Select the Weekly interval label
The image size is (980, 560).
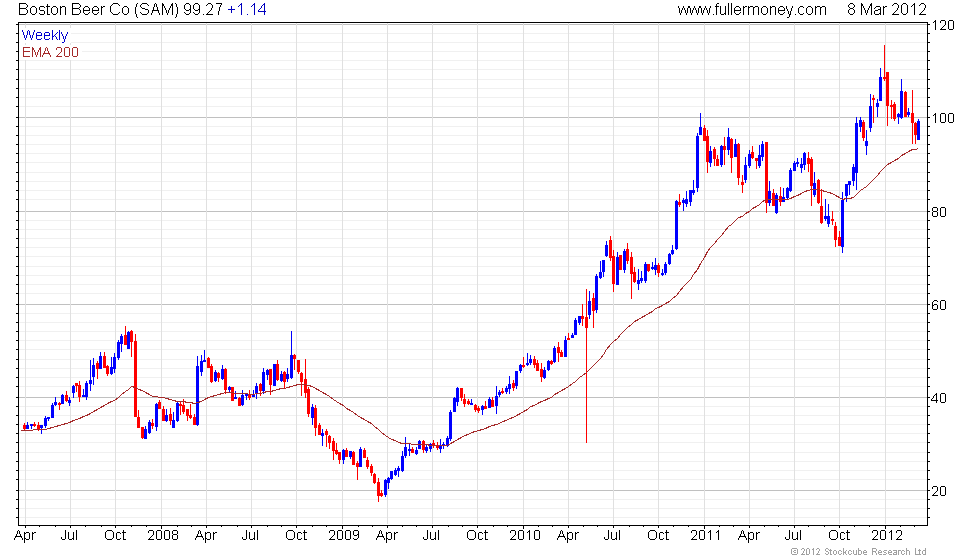click(44, 36)
